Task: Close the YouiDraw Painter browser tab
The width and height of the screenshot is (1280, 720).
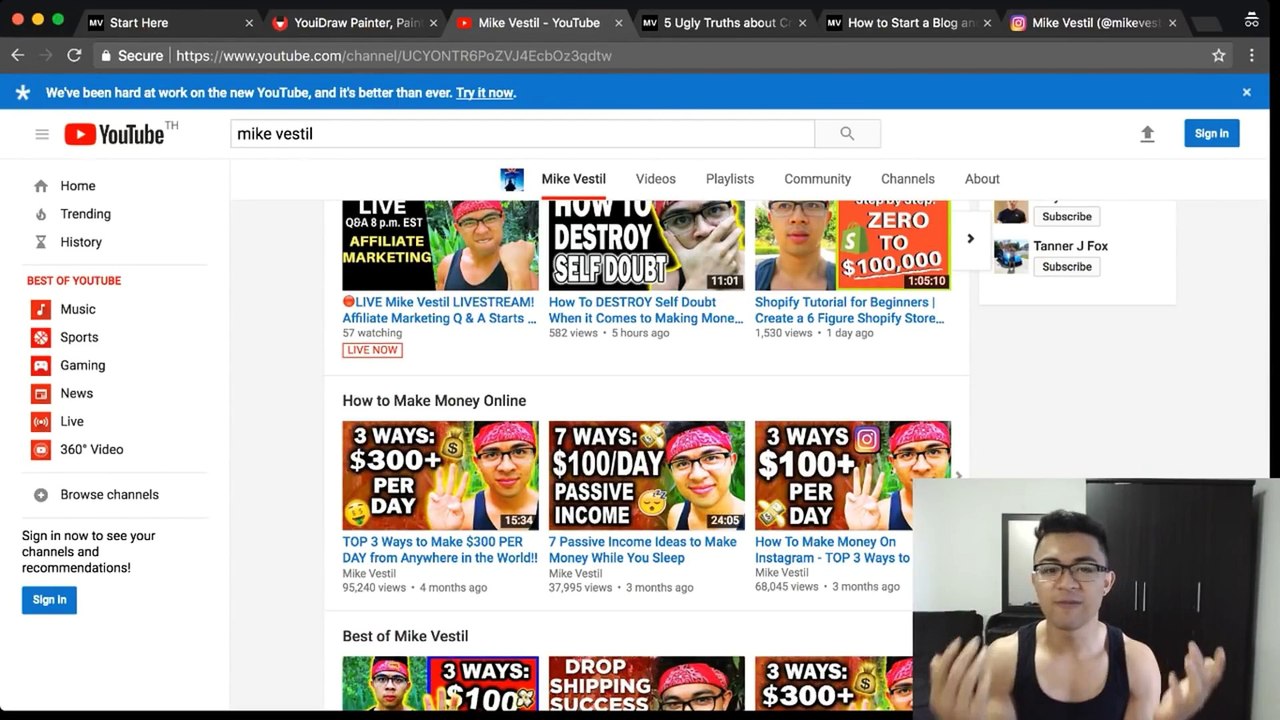Action: point(433,23)
